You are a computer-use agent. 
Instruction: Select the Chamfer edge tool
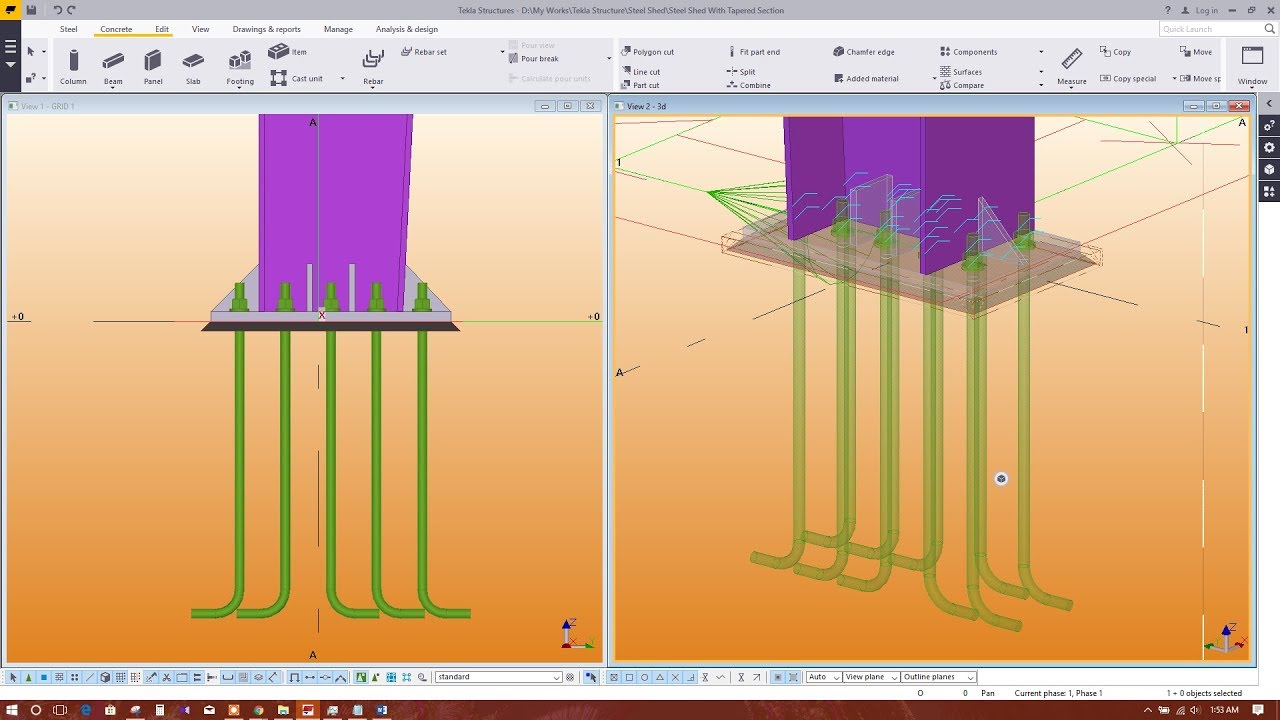tap(864, 52)
